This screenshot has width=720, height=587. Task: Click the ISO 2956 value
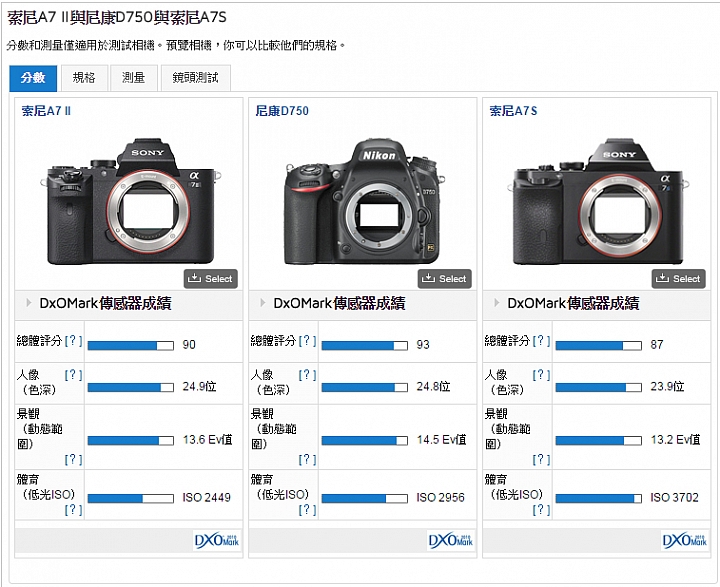point(440,497)
